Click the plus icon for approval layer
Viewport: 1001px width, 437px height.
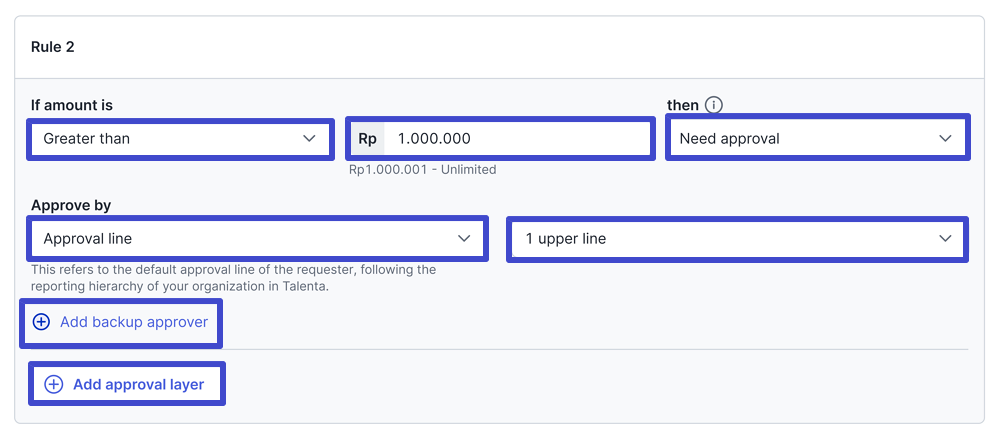click(54, 385)
